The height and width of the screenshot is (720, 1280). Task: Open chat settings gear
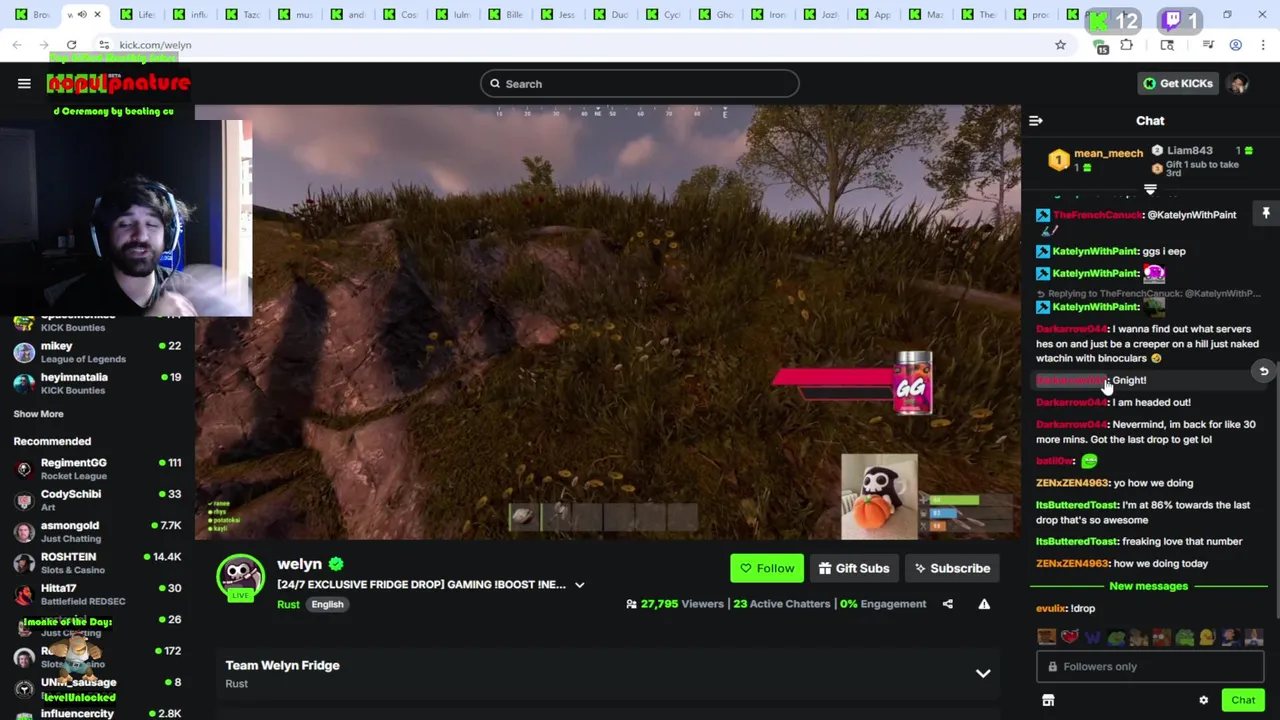coord(1204,701)
